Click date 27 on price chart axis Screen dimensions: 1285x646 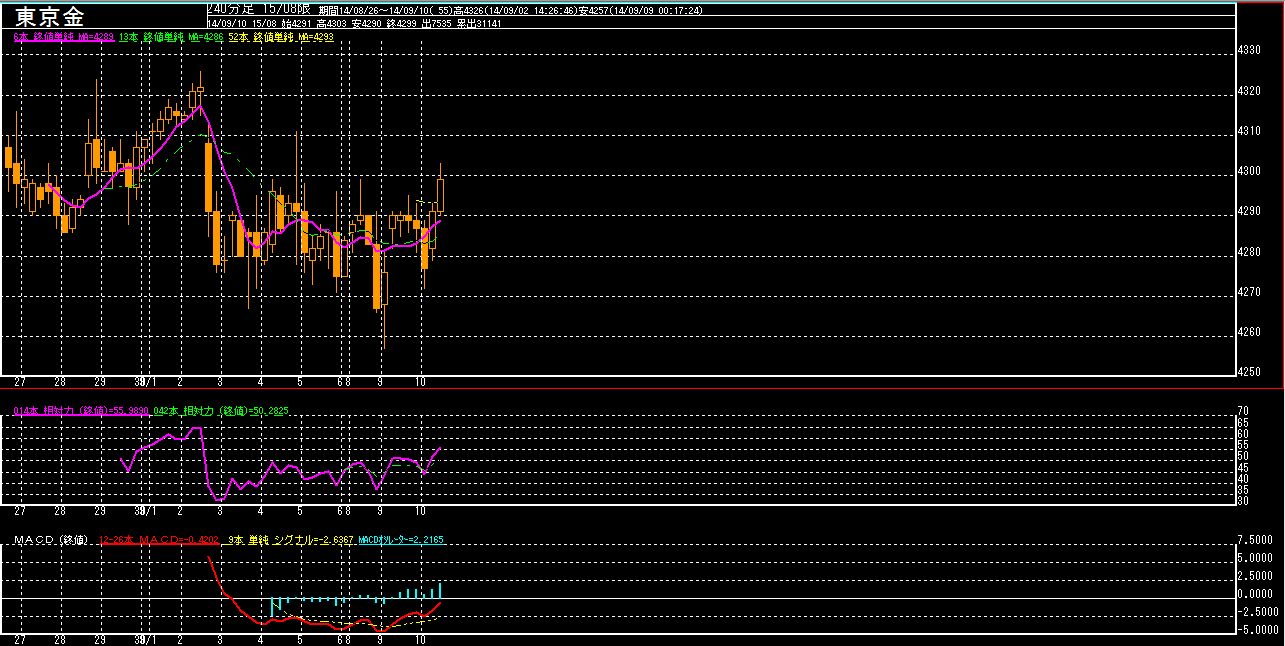coord(20,382)
